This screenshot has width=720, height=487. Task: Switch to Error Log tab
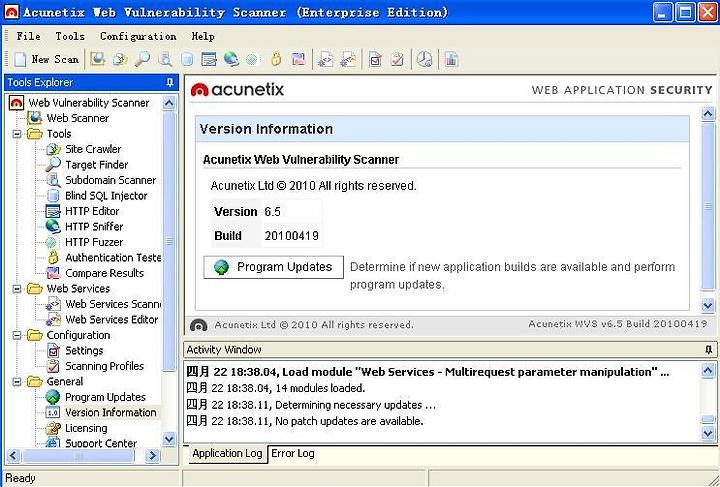pyautogui.click(x=293, y=453)
